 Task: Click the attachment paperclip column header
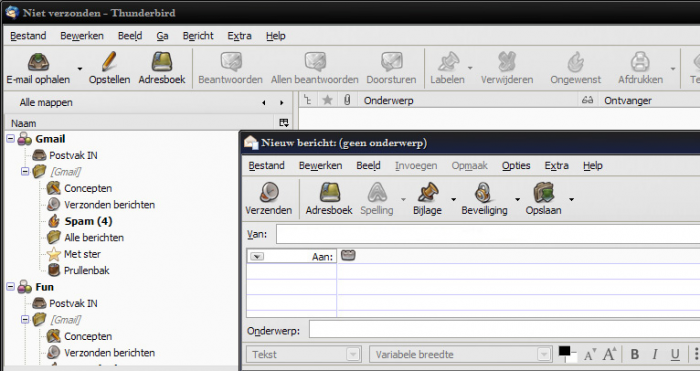(x=347, y=100)
